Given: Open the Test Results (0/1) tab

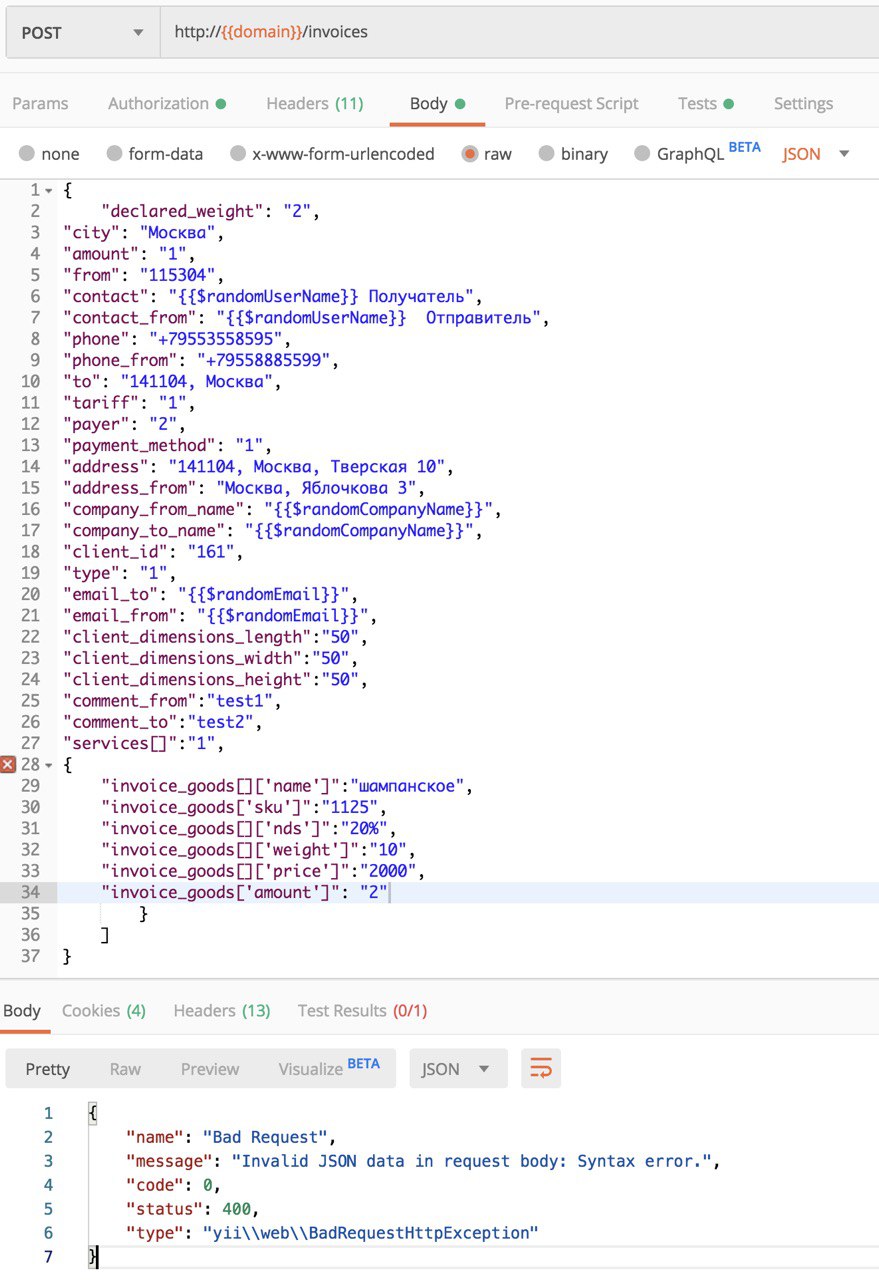Looking at the screenshot, I should pyautogui.click(x=362, y=1011).
